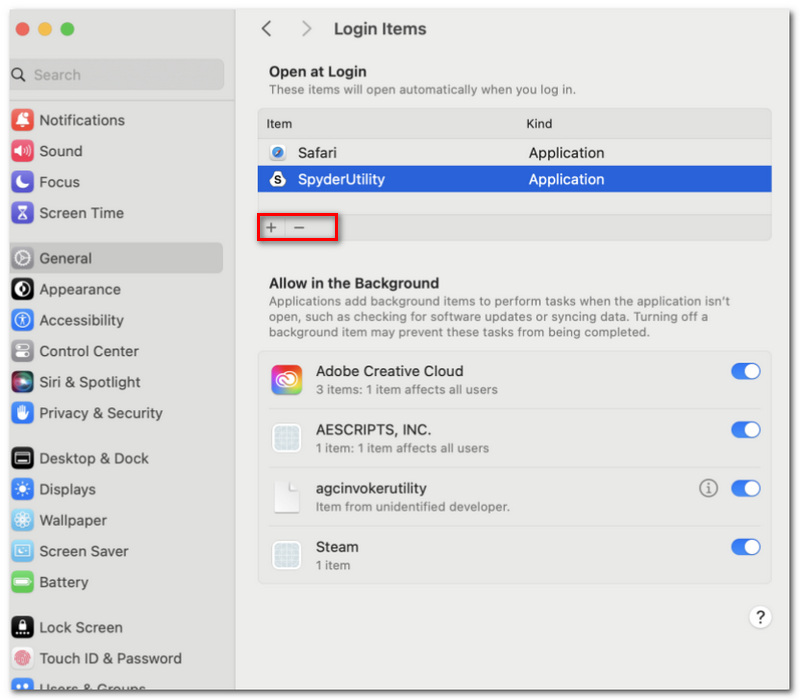Click the Accessibility icon in sidebar
Image resolution: width=800 pixels, height=700 pixels.
22,320
